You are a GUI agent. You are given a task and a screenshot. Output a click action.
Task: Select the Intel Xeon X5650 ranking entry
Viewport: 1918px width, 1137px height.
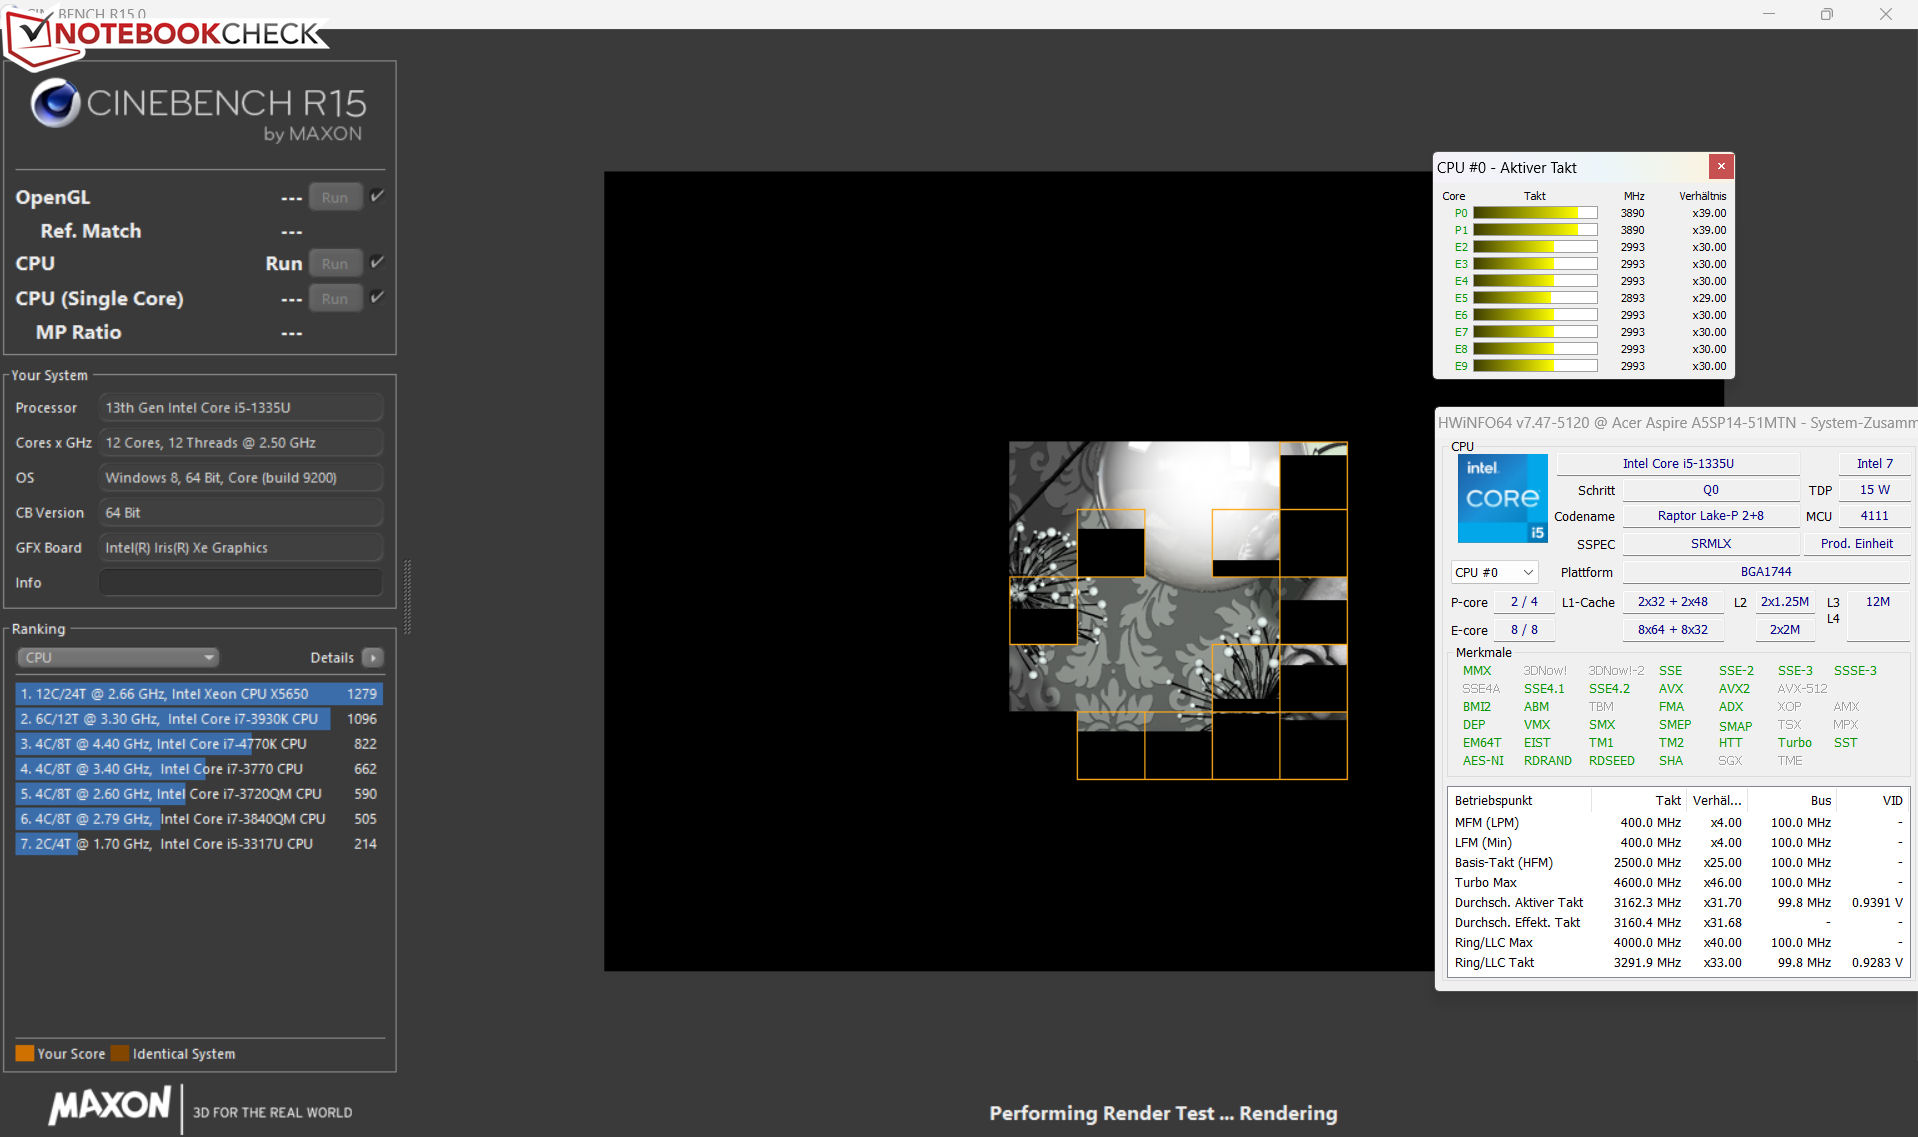(x=198, y=694)
